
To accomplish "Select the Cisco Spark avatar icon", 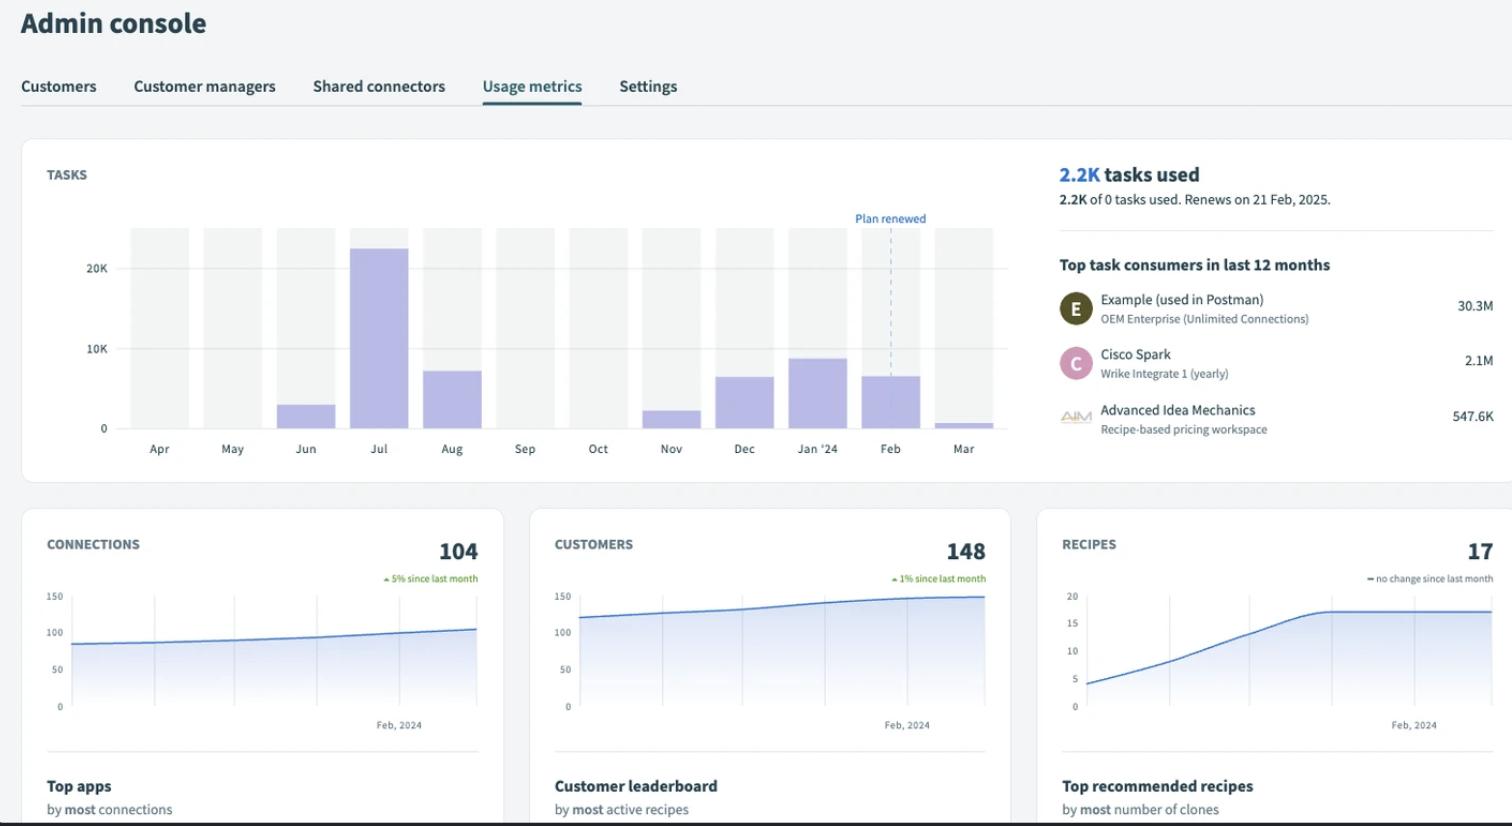I will point(1074,362).
